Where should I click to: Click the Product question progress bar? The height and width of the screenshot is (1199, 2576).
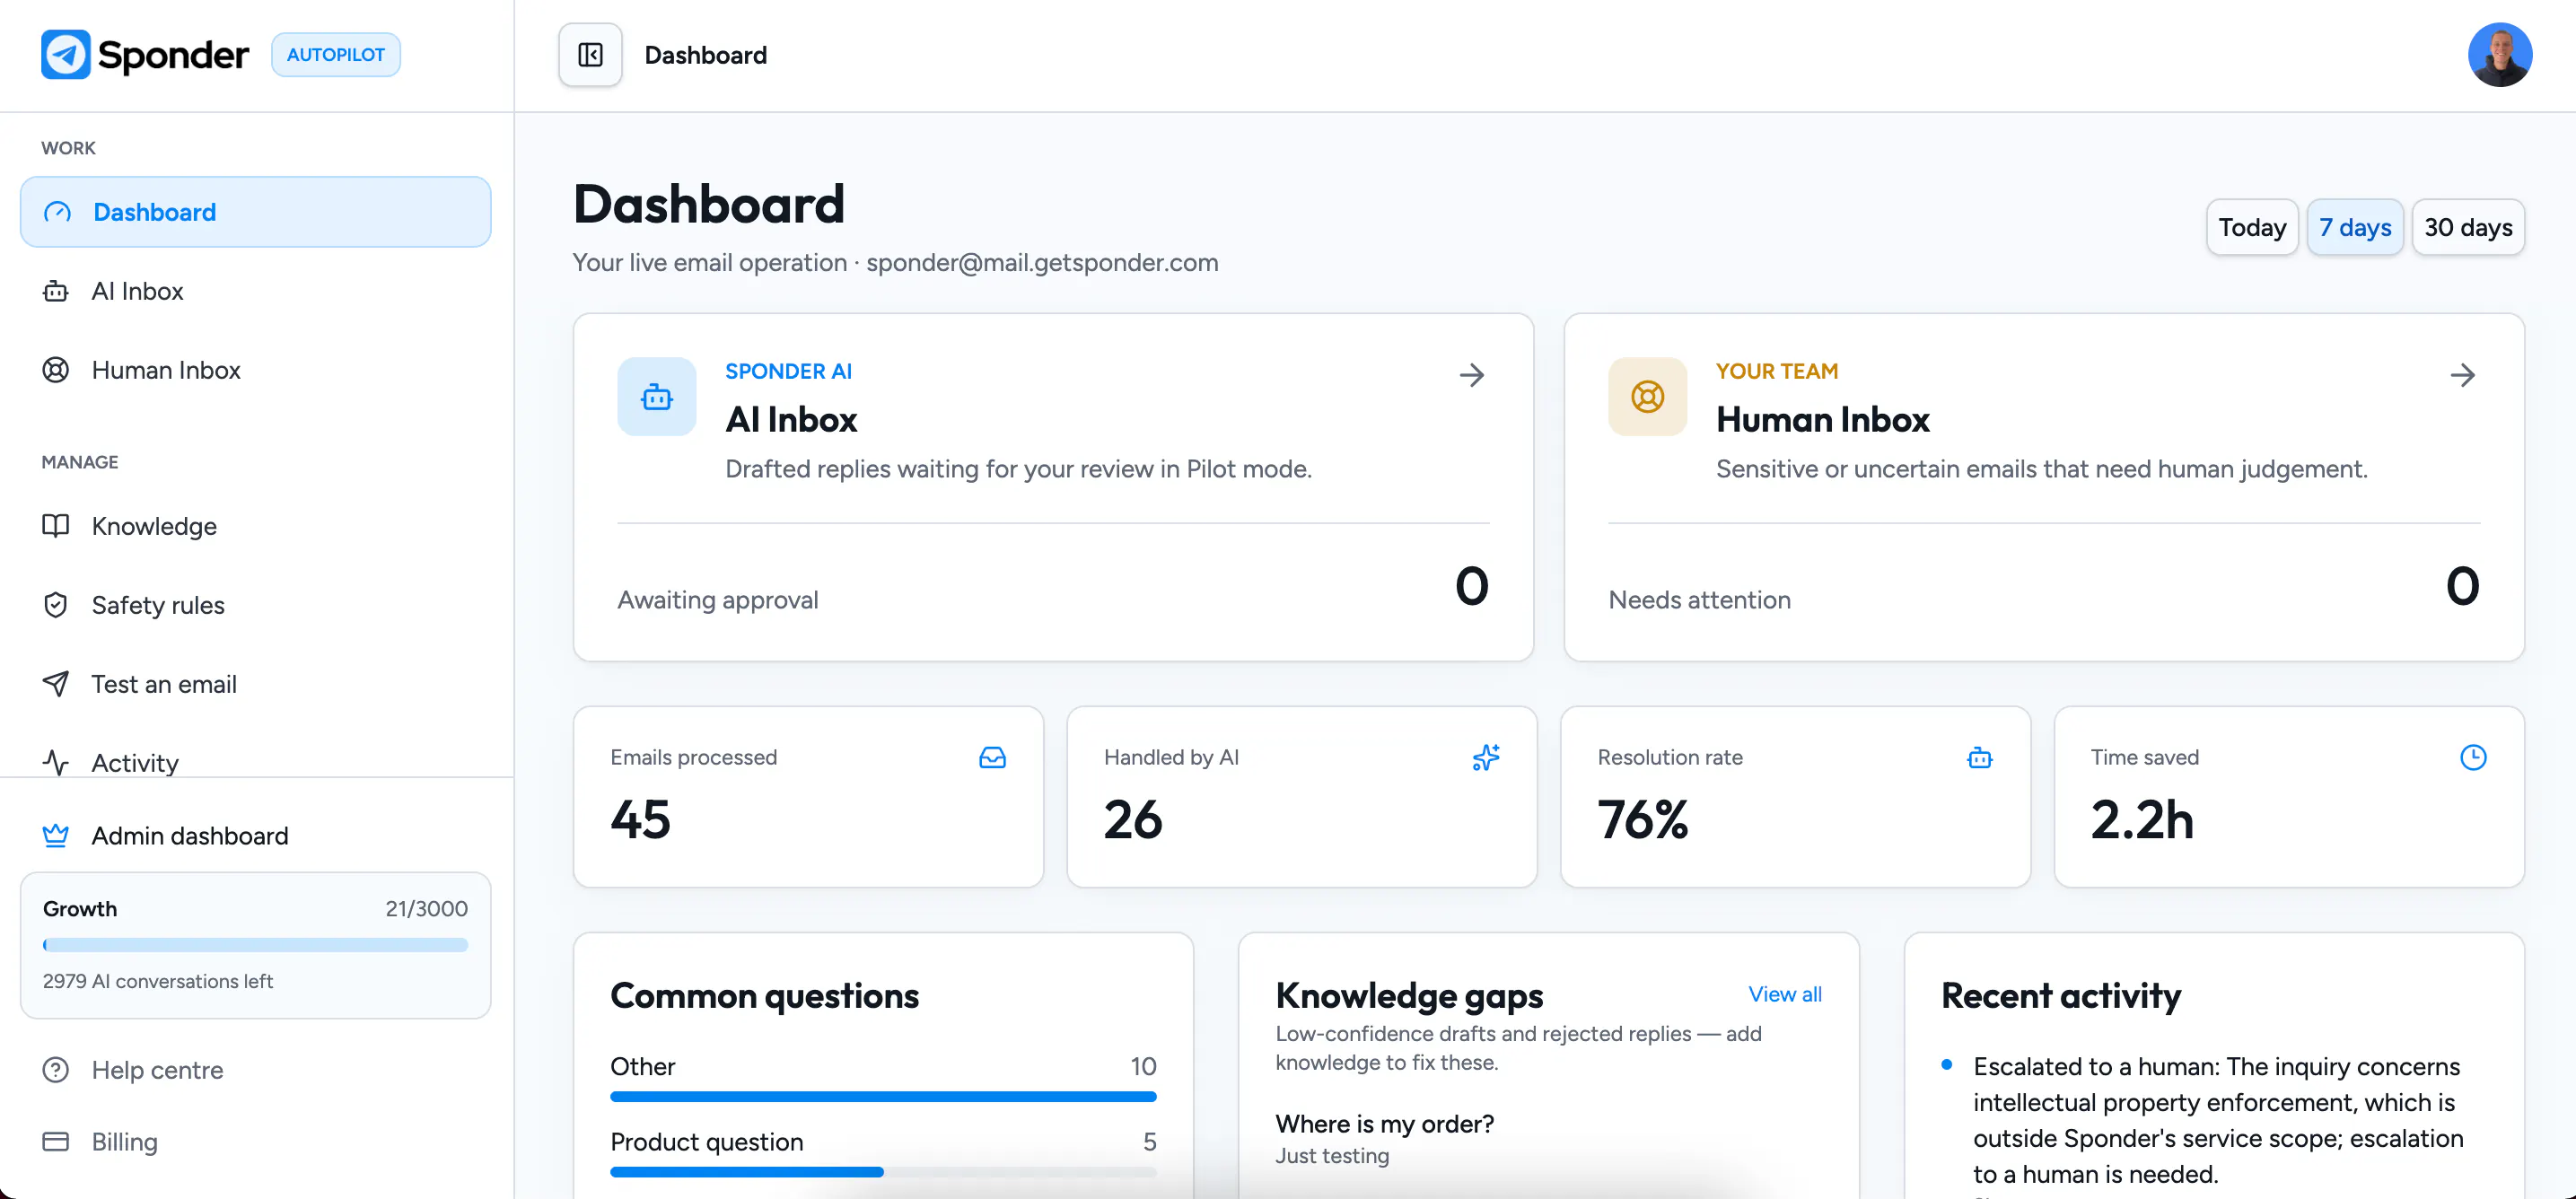click(x=883, y=1172)
